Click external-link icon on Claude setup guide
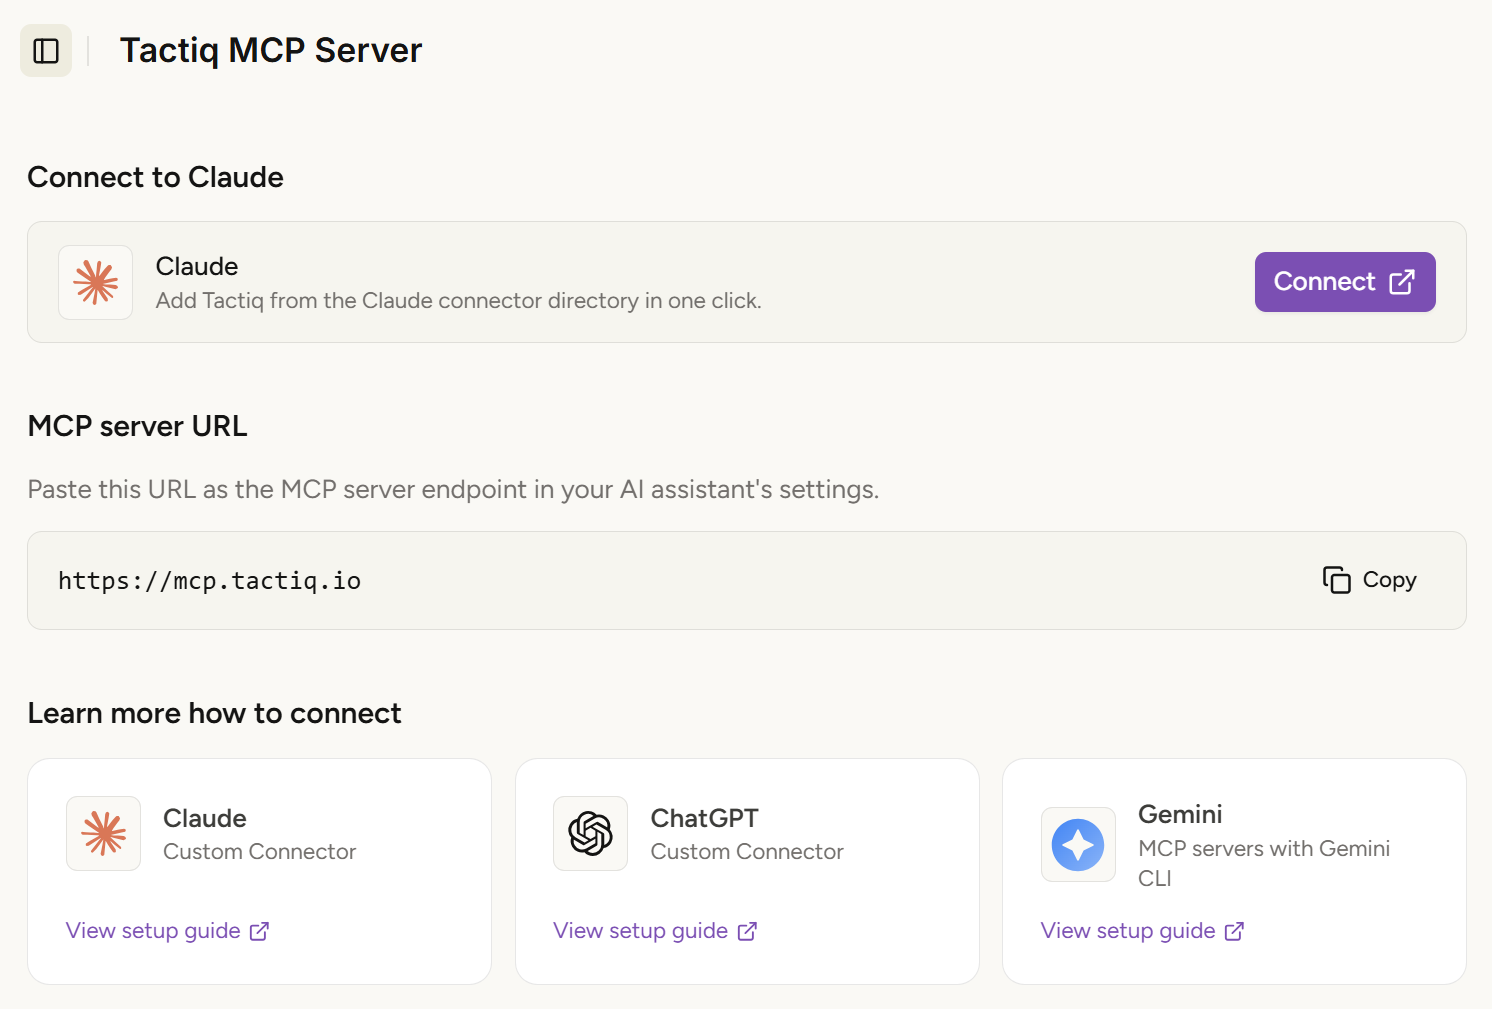Image resolution: width=1492 pixels, height=1009 pixels. [x=259, y=932]
